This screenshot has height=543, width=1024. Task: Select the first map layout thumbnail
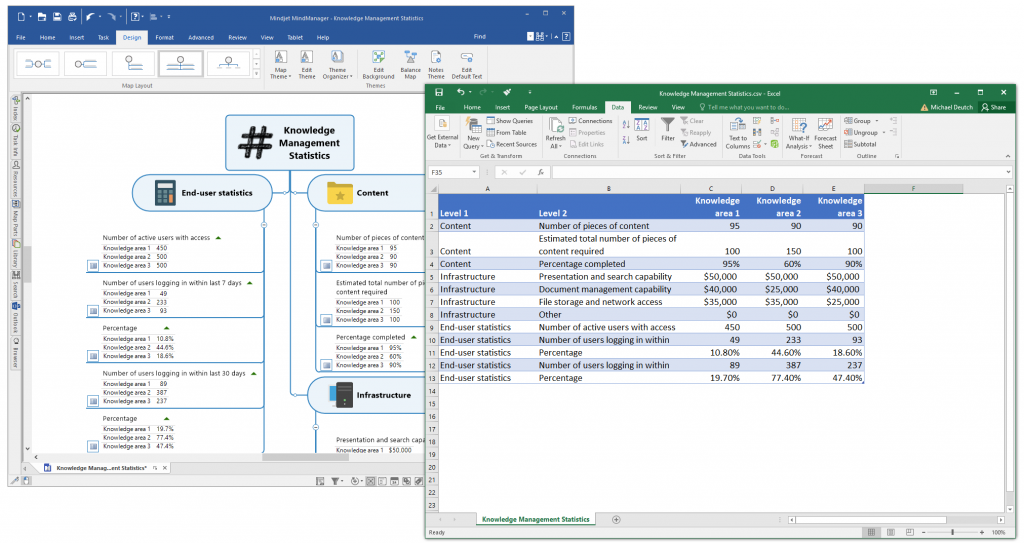pyautogui.click(x=38, y=64)
